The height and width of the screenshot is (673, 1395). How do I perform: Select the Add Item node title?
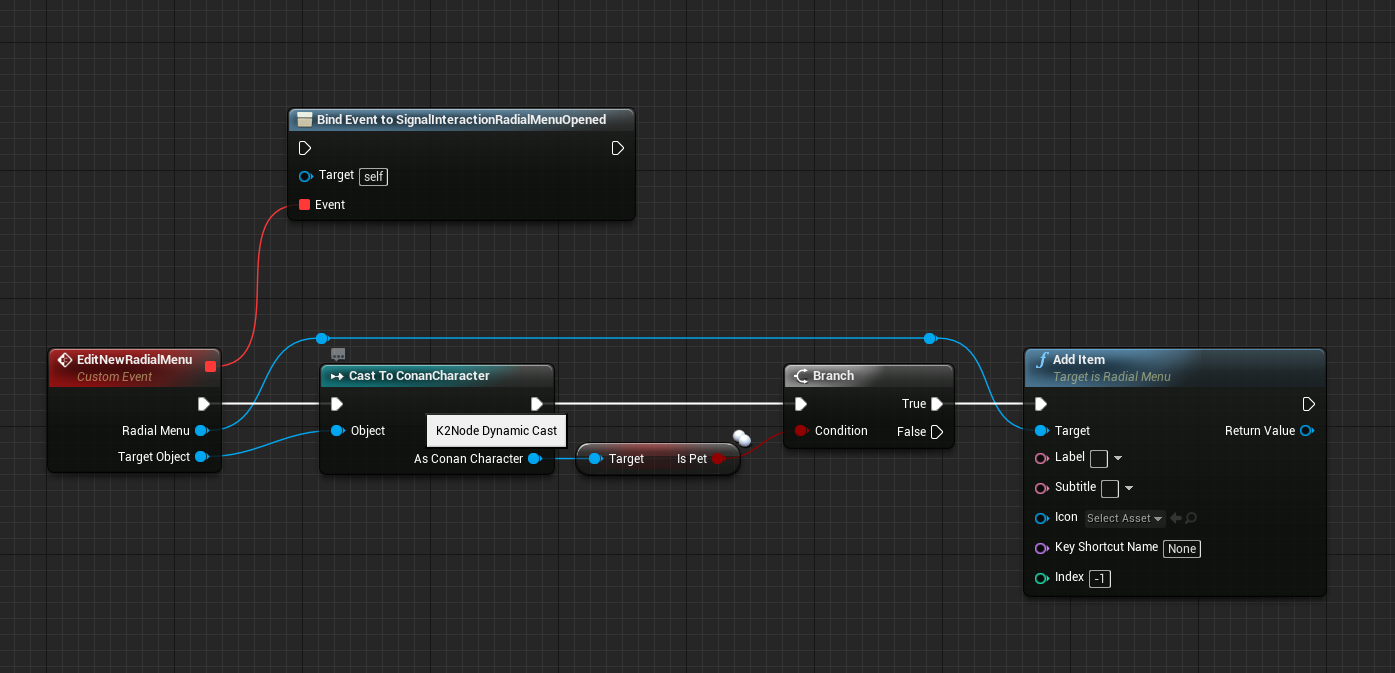[1078, 360]
